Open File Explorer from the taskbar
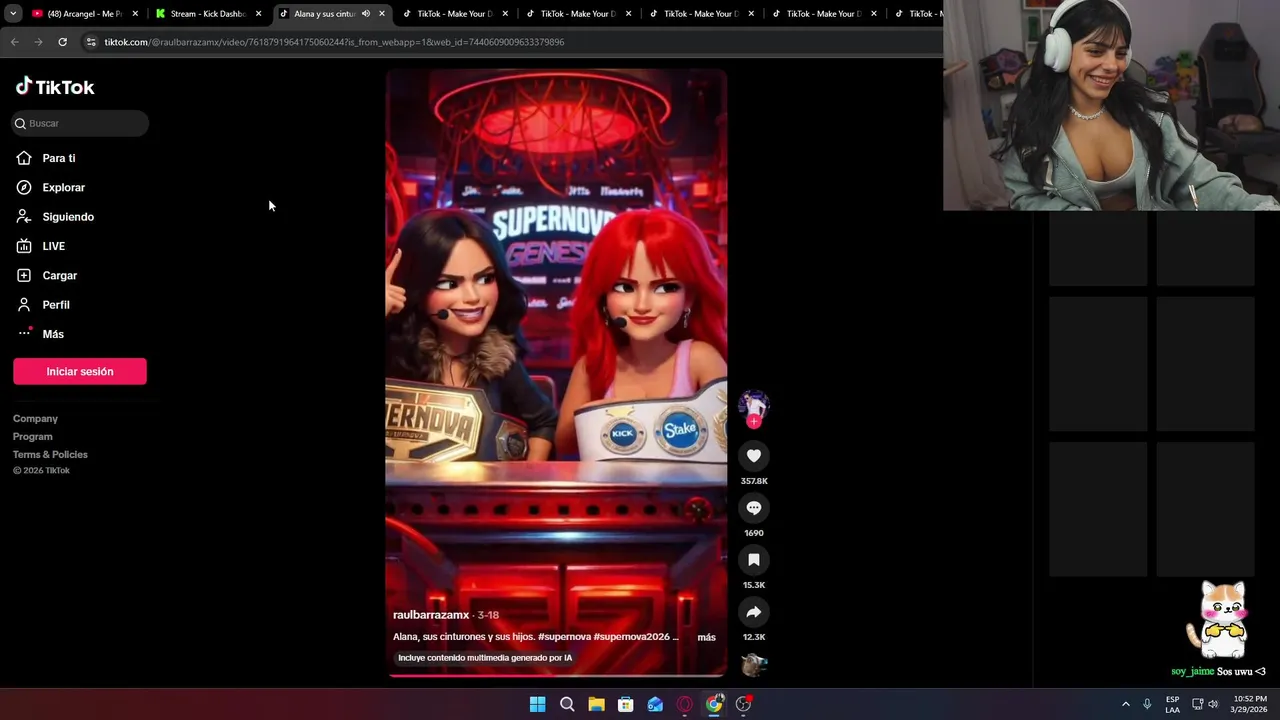 coord(596,704)
